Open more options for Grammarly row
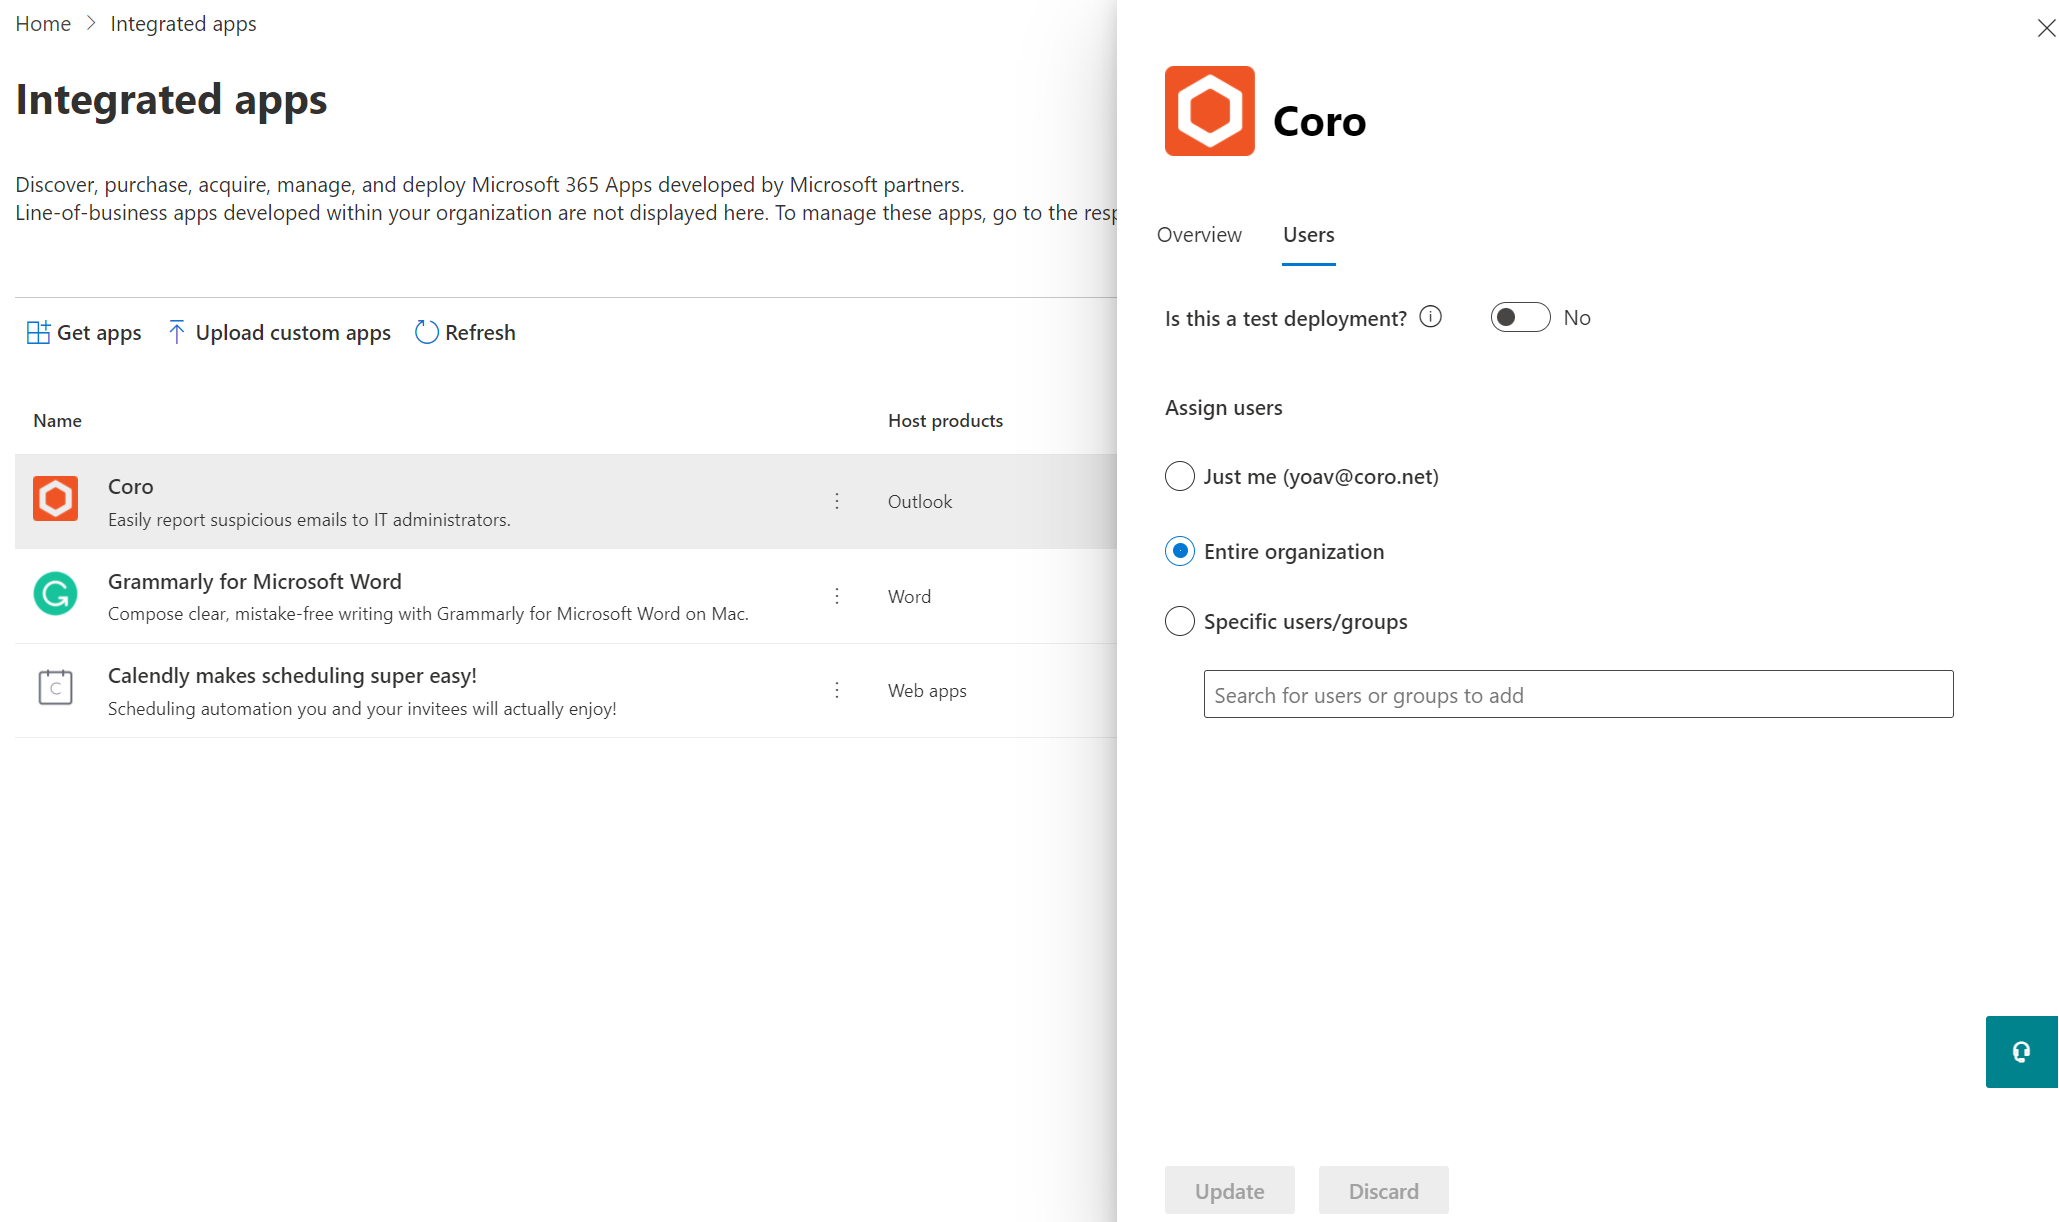 (x=837, y=596)
